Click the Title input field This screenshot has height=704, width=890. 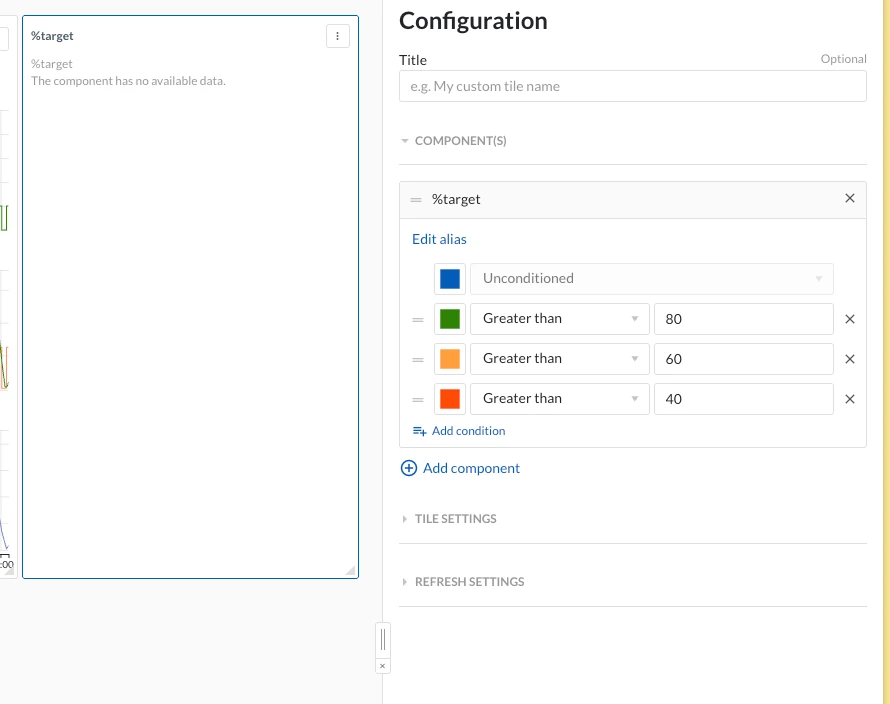(632, 86)
